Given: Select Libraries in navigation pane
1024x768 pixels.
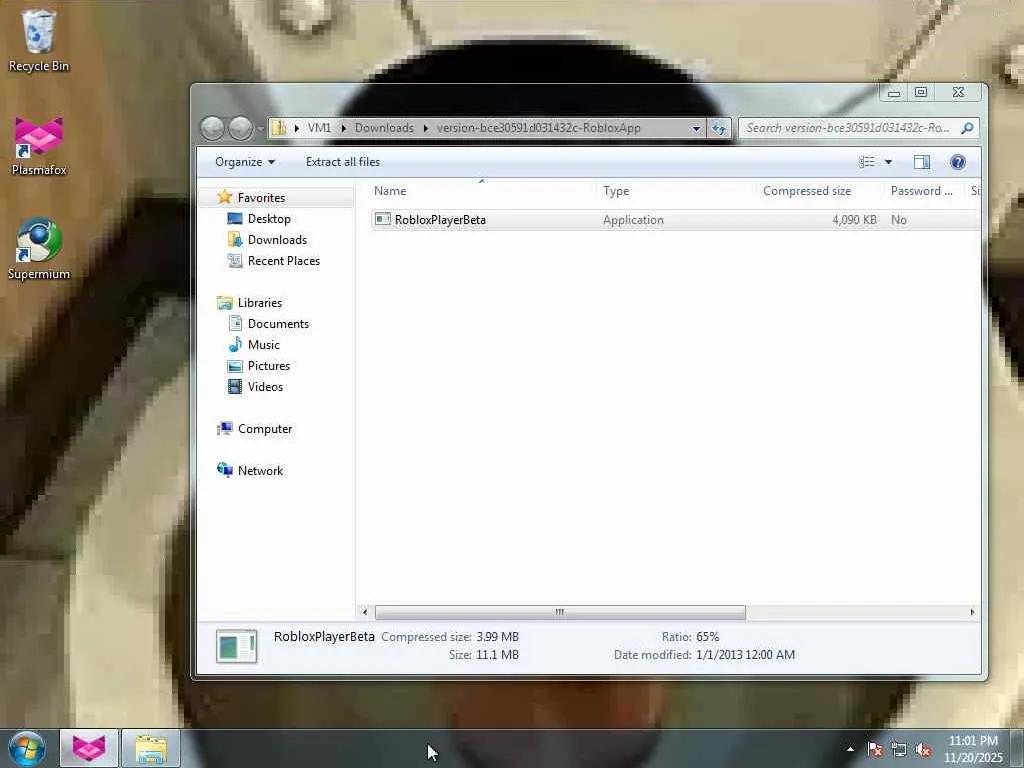Looking at the screenshot, I should tap(259, 302).
